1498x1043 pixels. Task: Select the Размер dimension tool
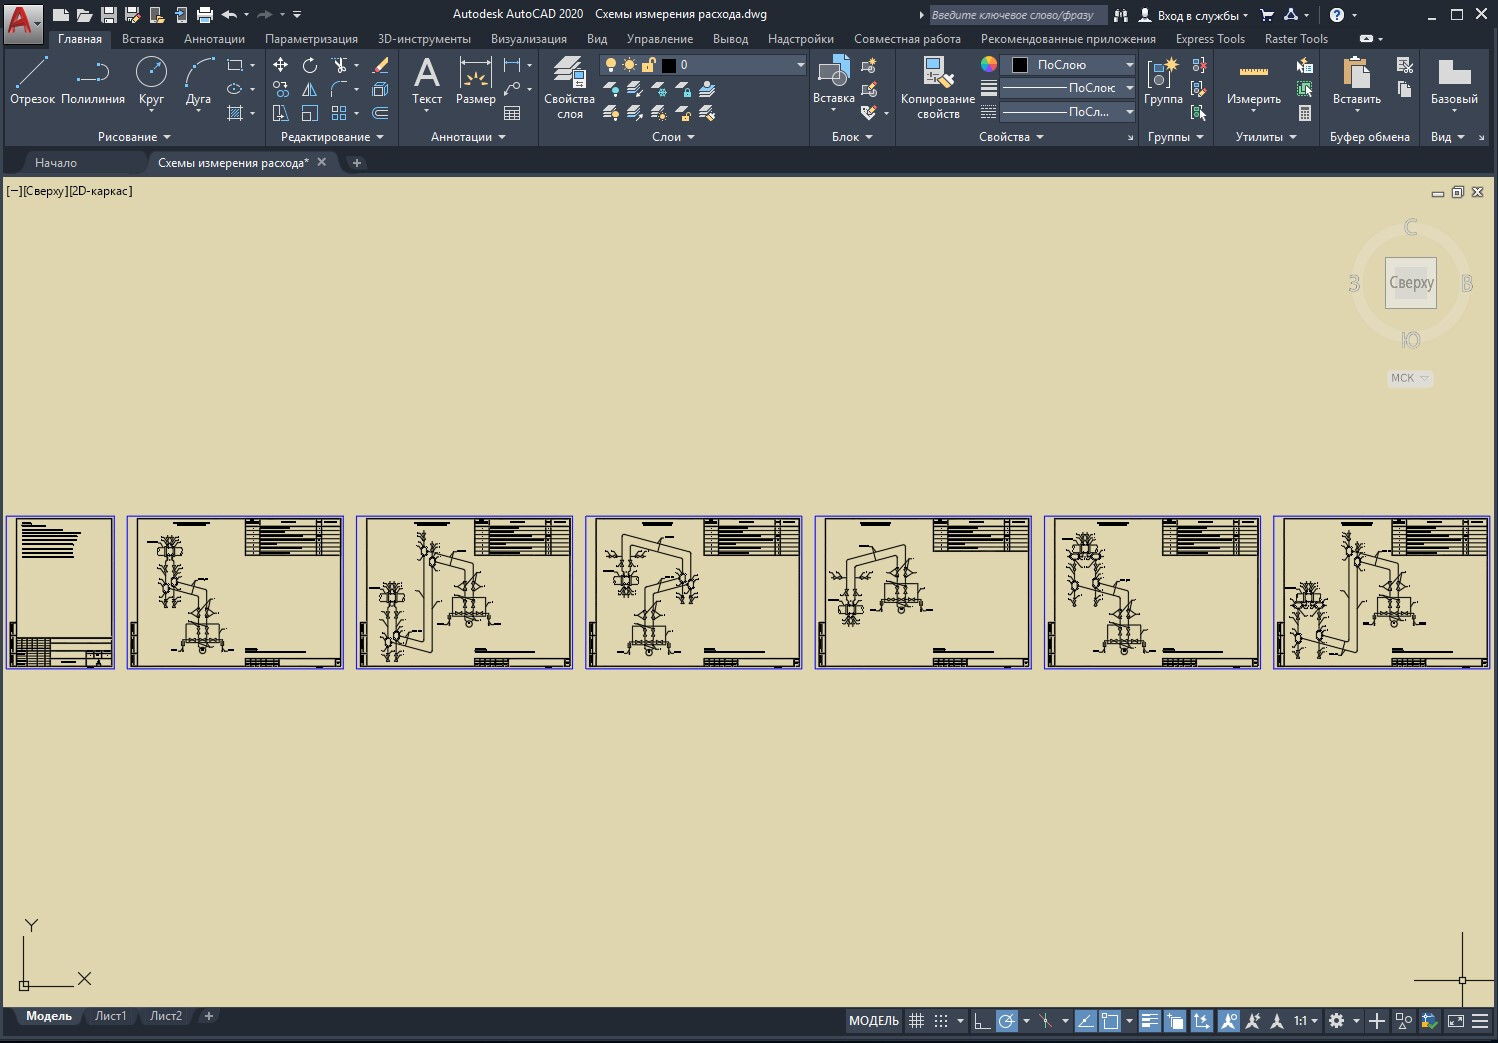coord(475,80)
